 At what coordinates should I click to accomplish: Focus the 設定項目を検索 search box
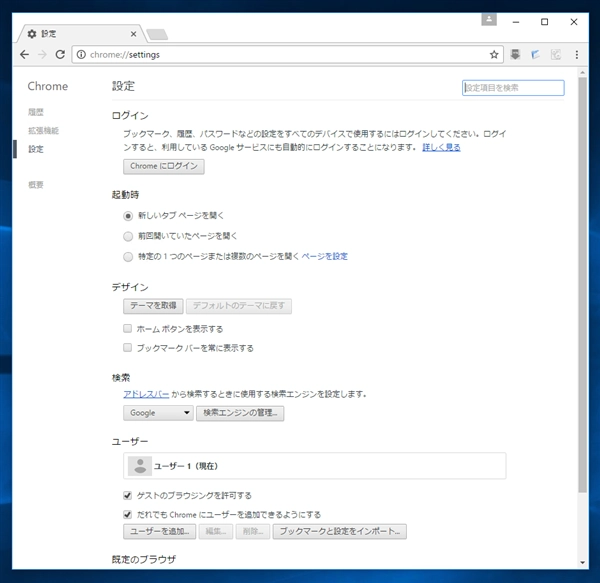(x=513, y=88)
